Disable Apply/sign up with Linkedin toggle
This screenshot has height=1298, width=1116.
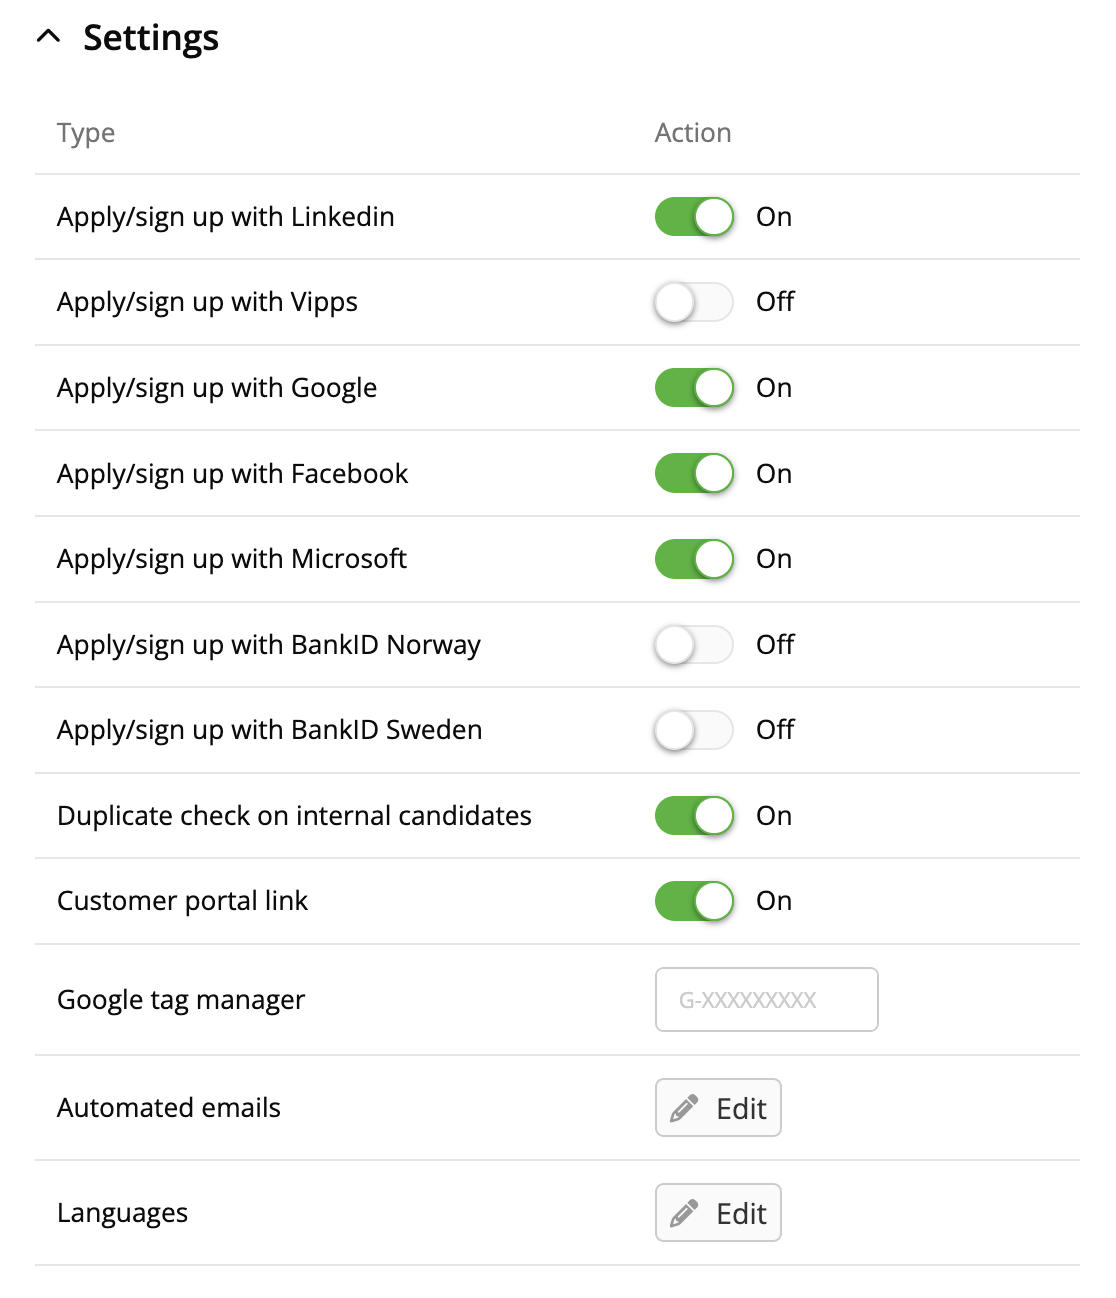[694, 217]
